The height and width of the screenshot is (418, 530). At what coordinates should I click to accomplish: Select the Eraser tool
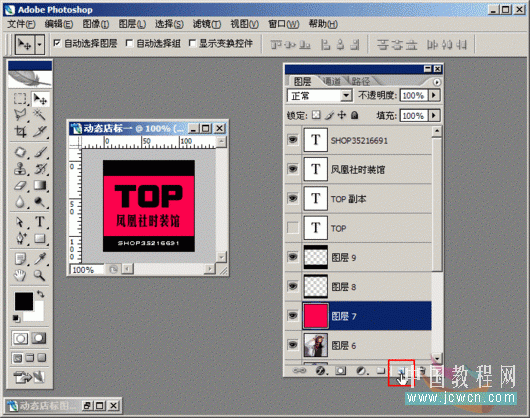[20, 185]
